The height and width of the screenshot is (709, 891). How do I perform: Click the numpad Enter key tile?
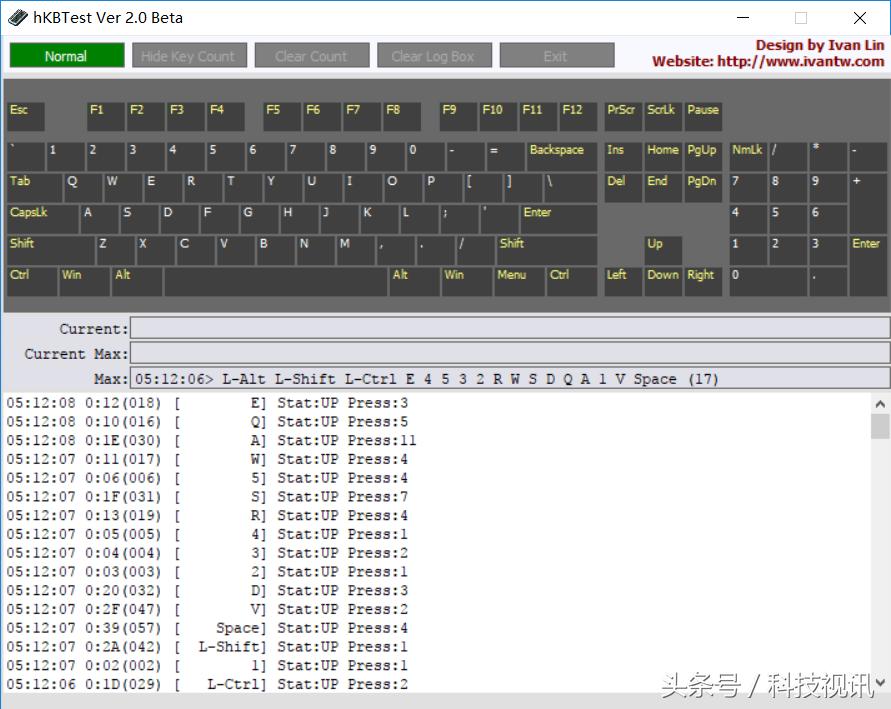[x=868, y=266]
